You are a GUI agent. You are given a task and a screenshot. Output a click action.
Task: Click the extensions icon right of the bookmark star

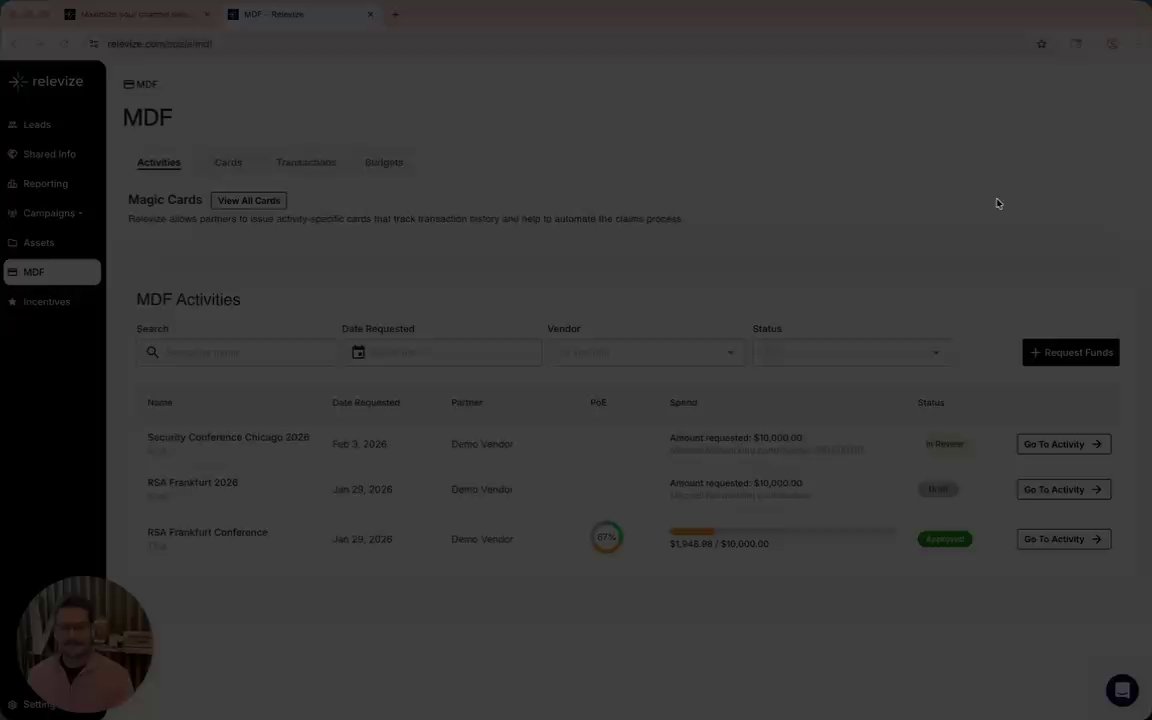[1076, 44]
